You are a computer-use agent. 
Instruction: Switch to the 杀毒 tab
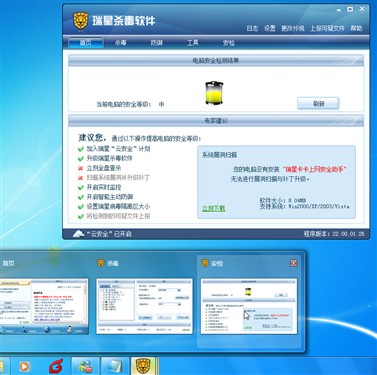[x=121, y=43]
